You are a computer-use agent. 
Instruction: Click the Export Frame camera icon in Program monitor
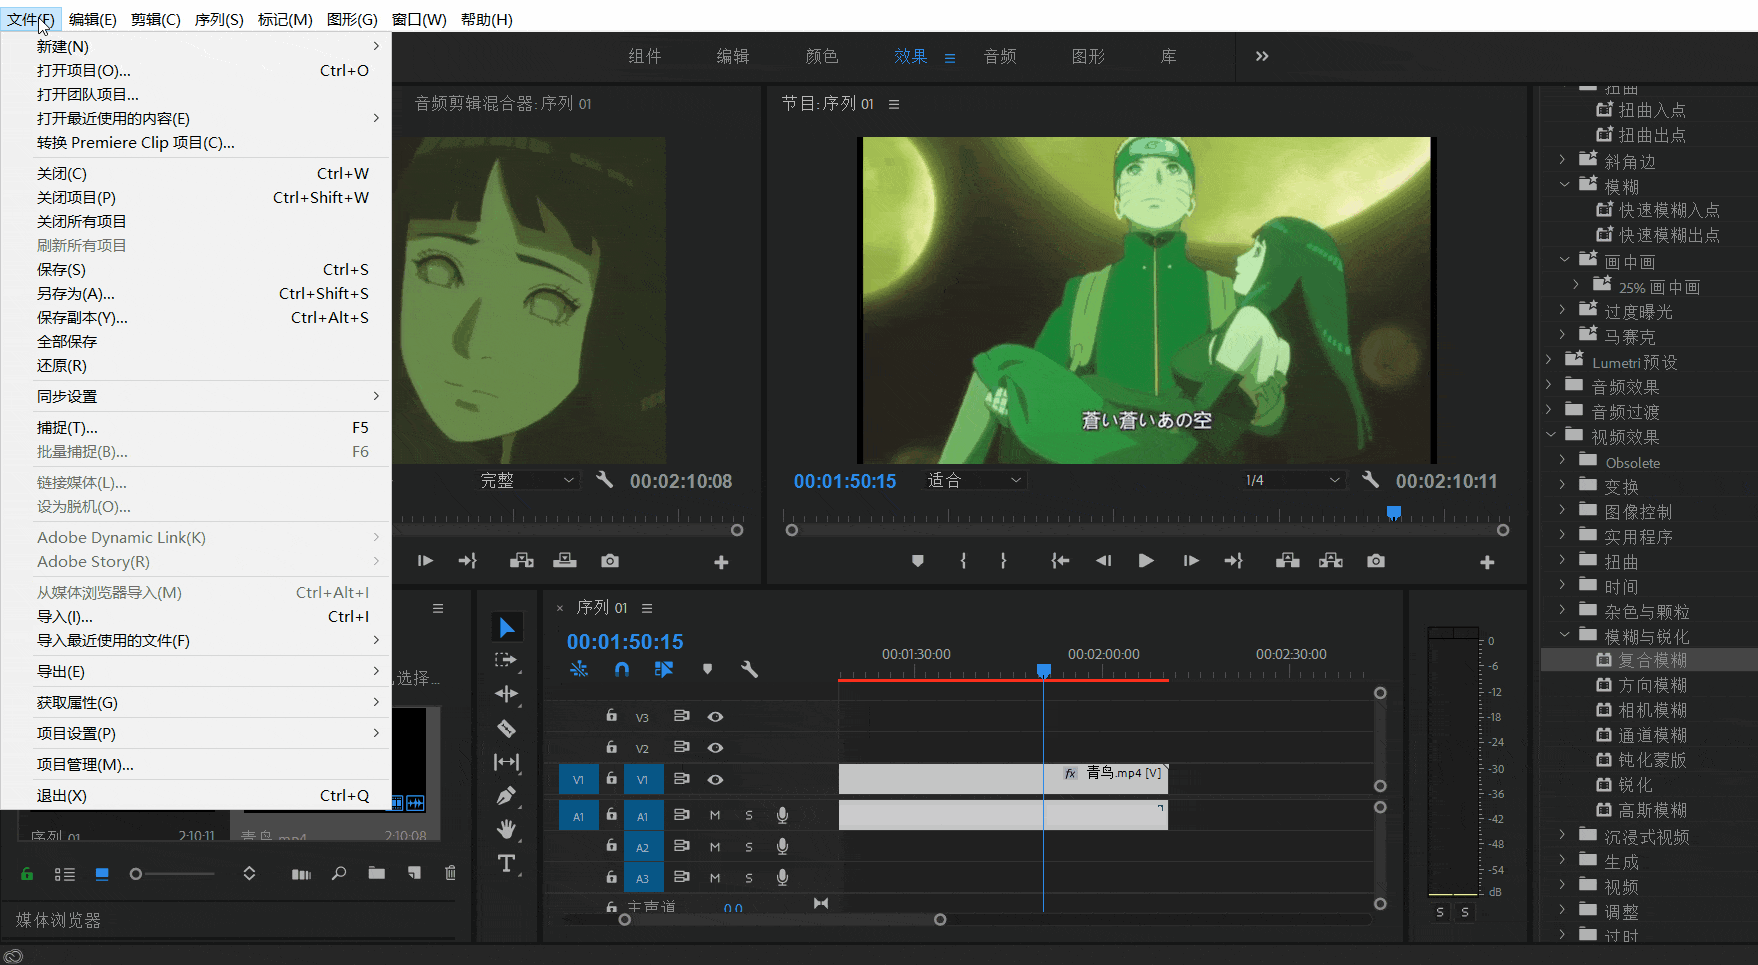[1375, 561]
